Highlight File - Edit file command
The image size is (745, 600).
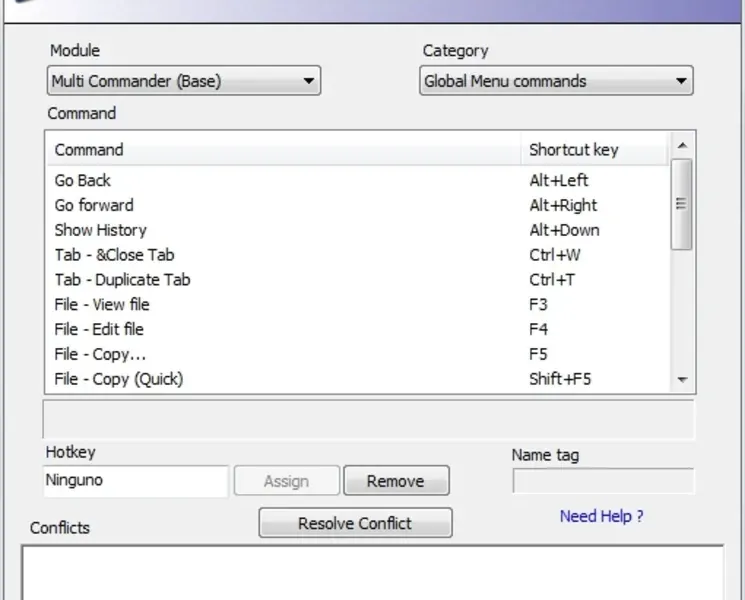coord(99,329)
